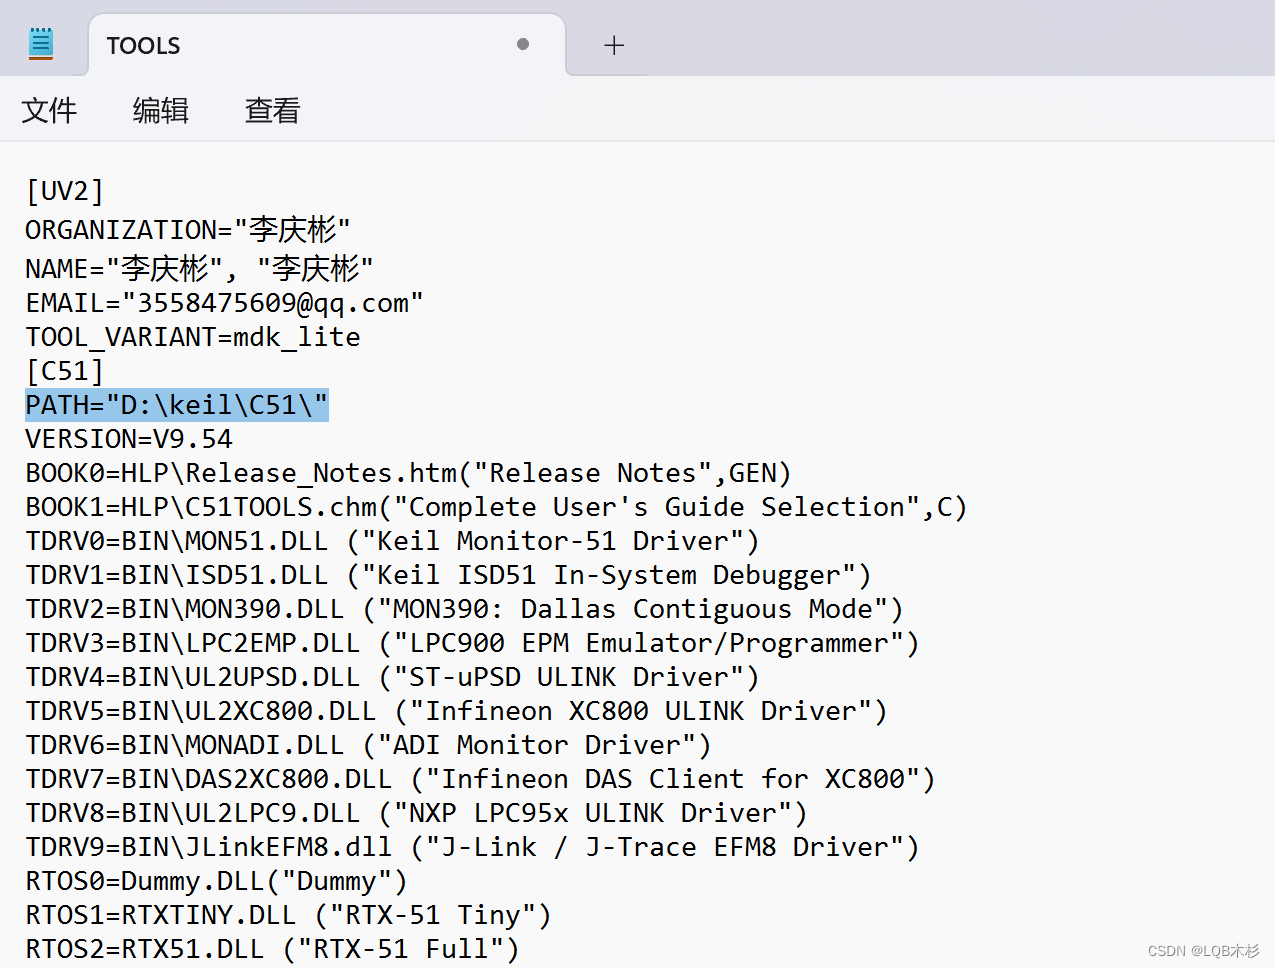This screenshot has width=1275, height=968.
Task: Click the RTOS1=RTXTINY.DLL line
Action: (289, 915)
